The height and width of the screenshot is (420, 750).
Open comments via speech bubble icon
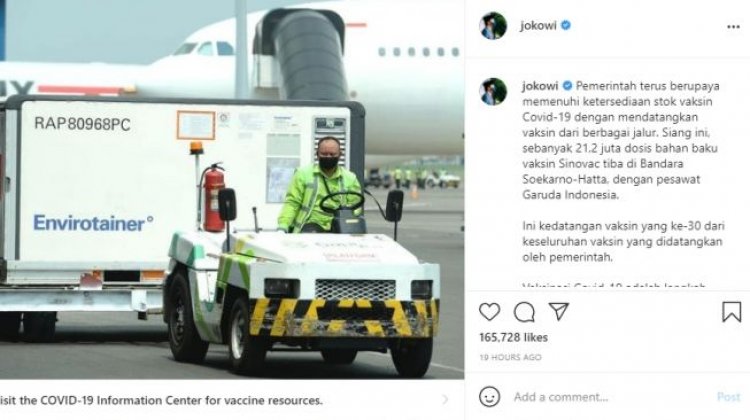[x=524, y=312]
